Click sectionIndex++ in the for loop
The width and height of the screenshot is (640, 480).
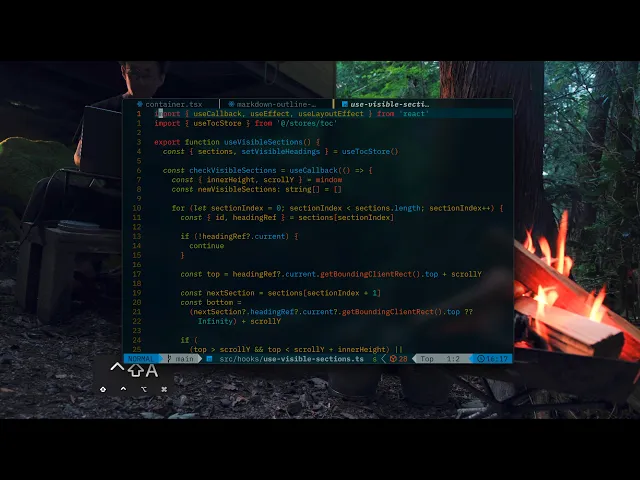460,208
